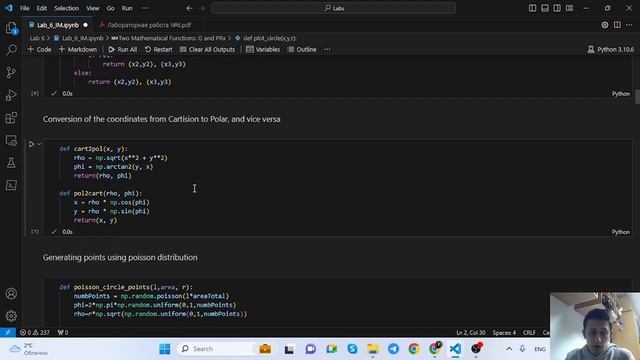This screenshot has height=360, width=640.
Task: Restart the notebook kernel
Action: tap(158, 49)
